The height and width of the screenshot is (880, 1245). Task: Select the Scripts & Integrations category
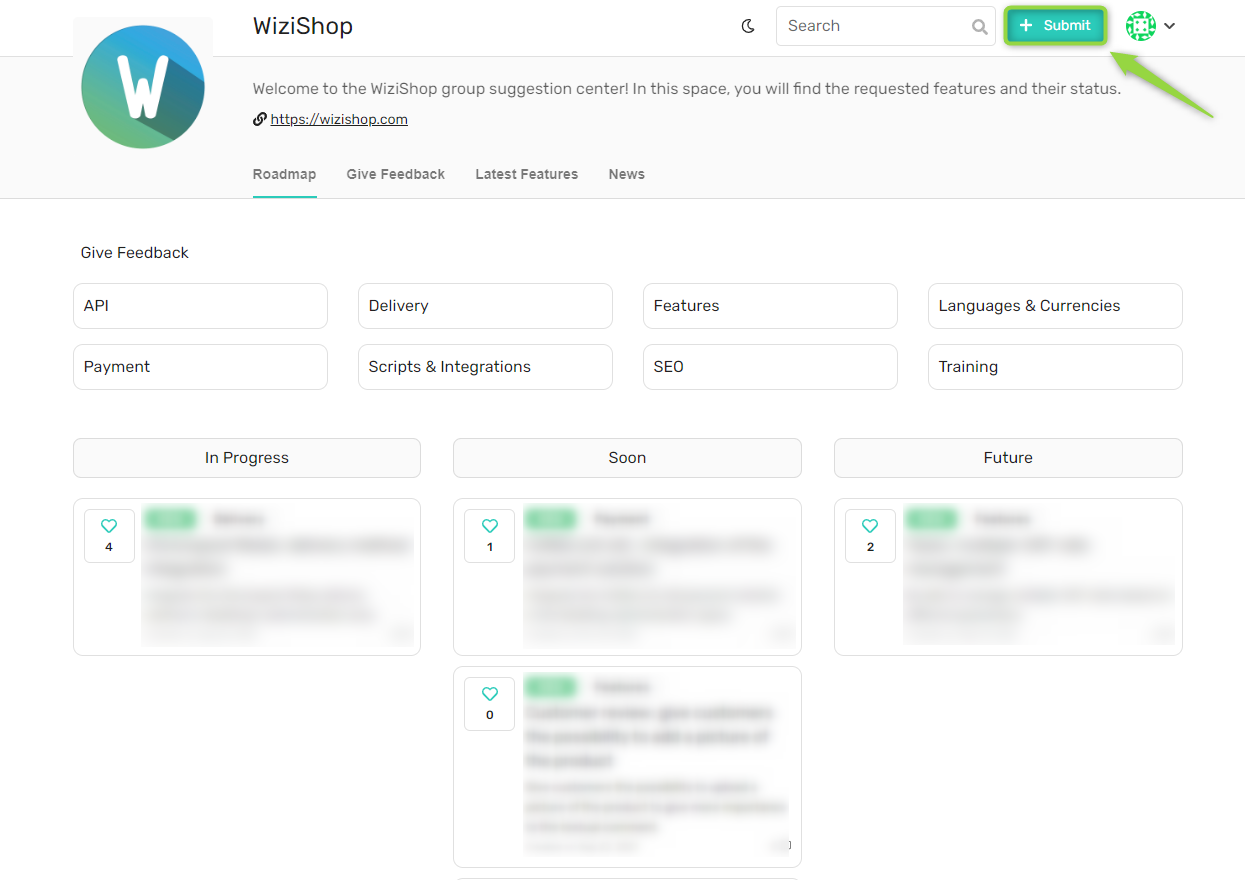point(485,367)
